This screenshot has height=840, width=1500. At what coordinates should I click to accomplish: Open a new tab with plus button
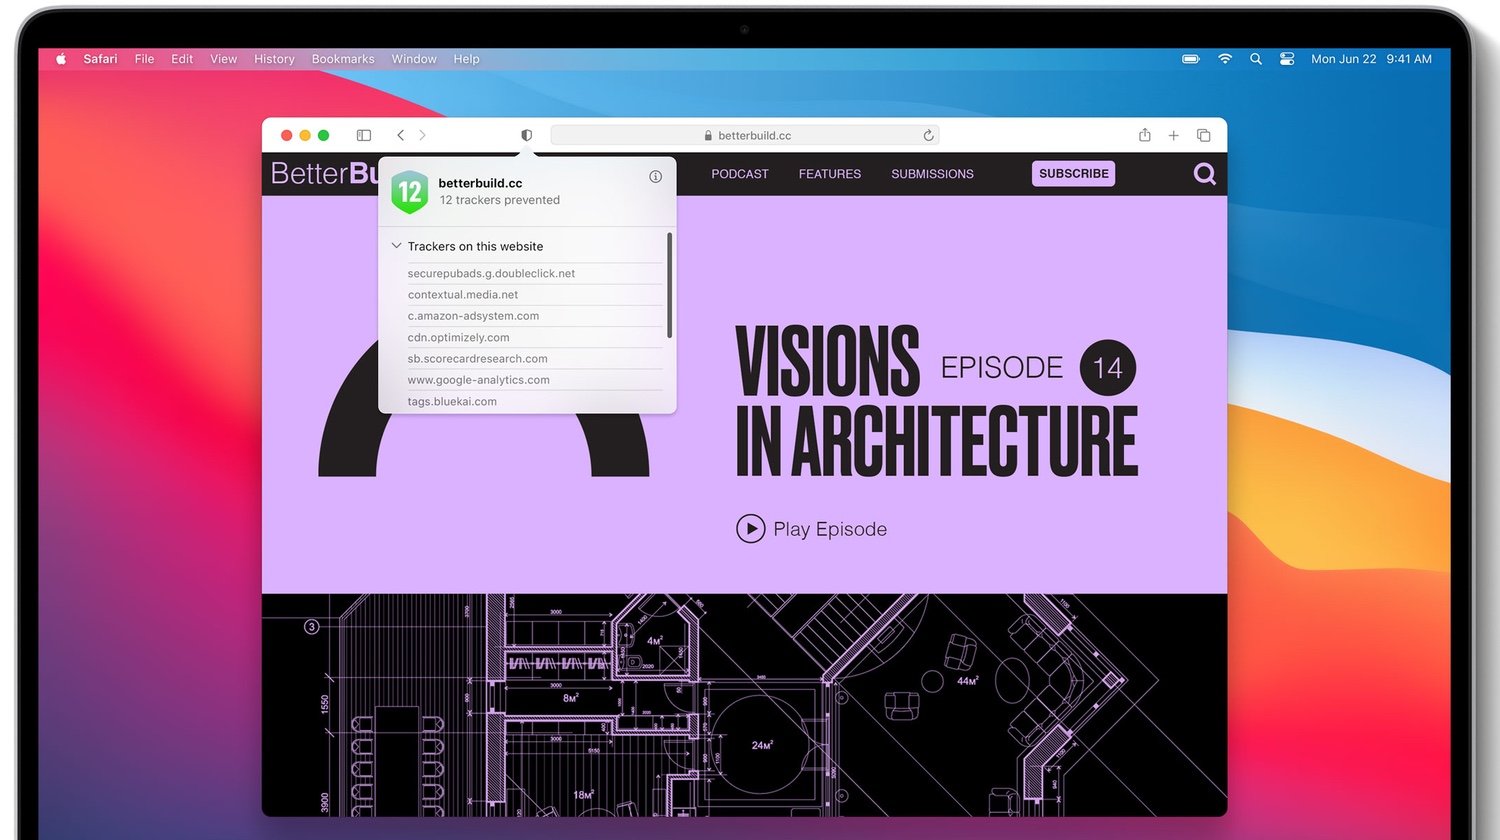click(x=1174, y=135)
